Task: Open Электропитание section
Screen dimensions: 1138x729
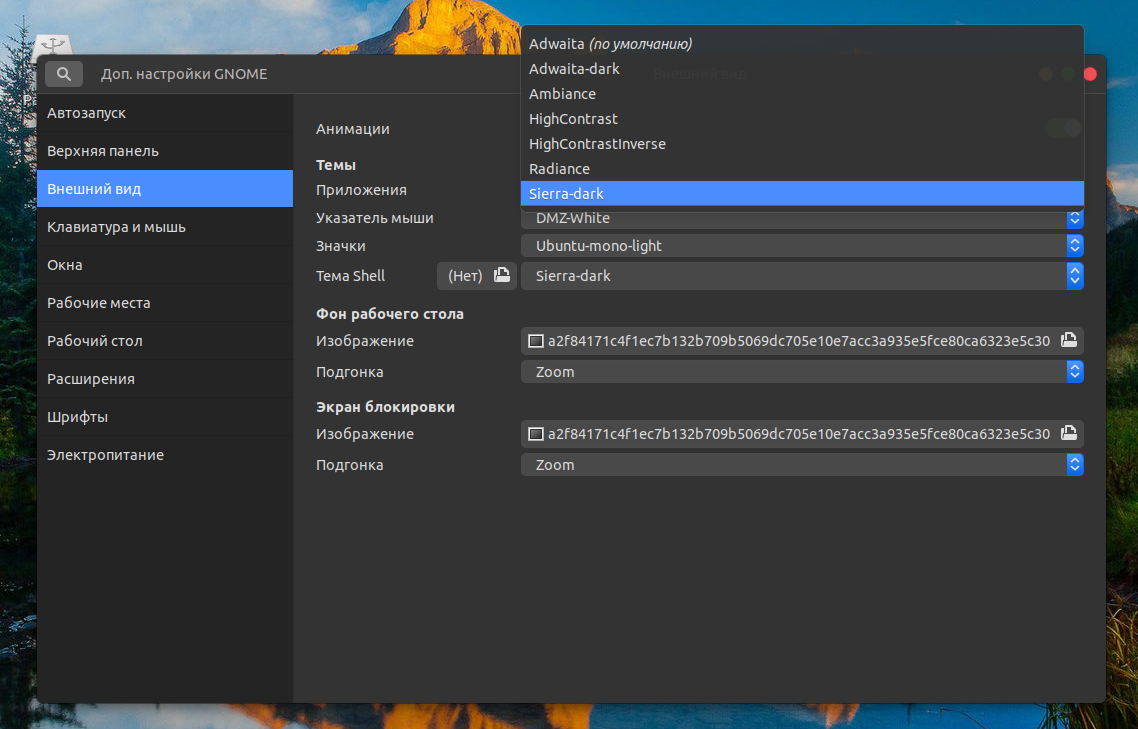Action: pyautogui.click(x=165, y=455)
